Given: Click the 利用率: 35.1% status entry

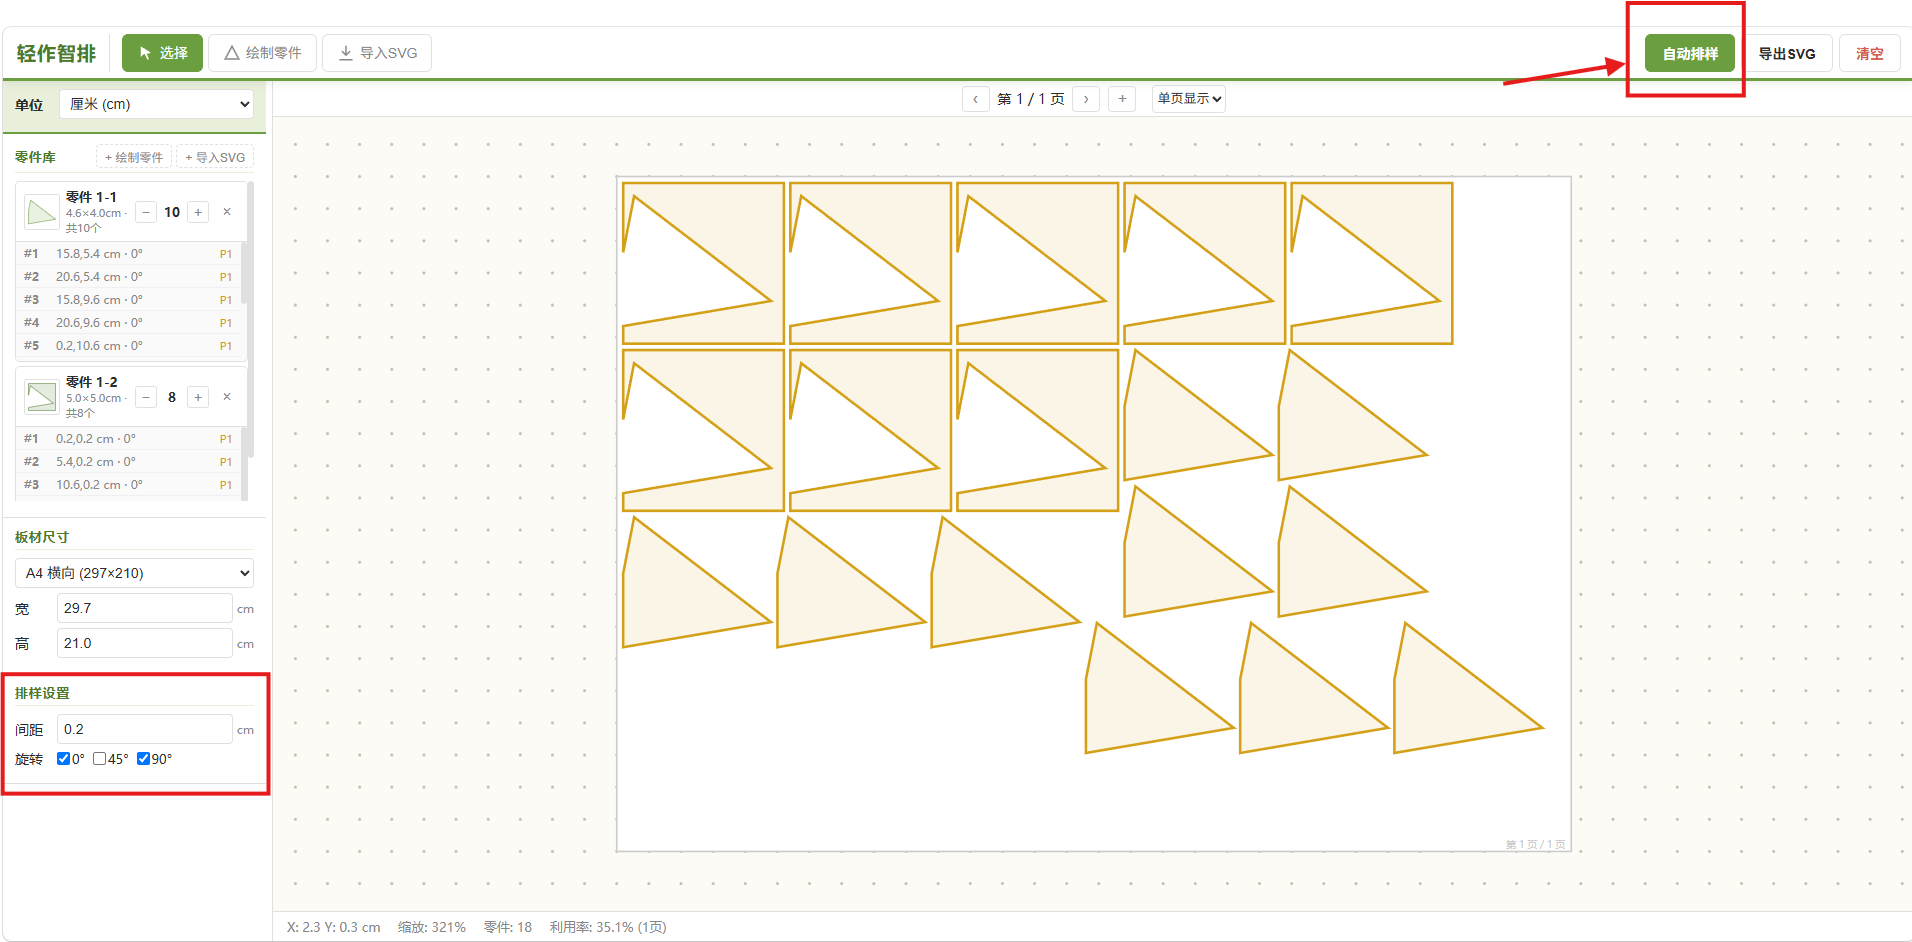Looking at the screenshot, I should 608,927.
